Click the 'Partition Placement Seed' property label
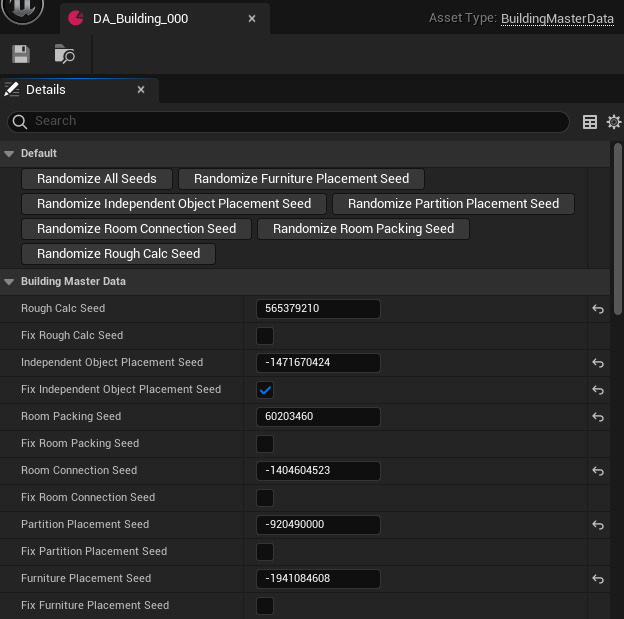The image size is (624, 619). click(x=85, y=524)
